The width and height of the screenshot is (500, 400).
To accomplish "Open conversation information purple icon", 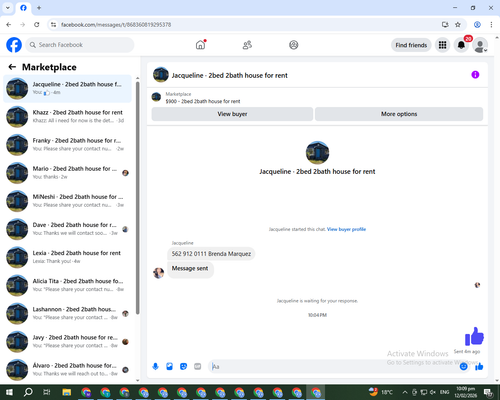I will tap(475, 75).
